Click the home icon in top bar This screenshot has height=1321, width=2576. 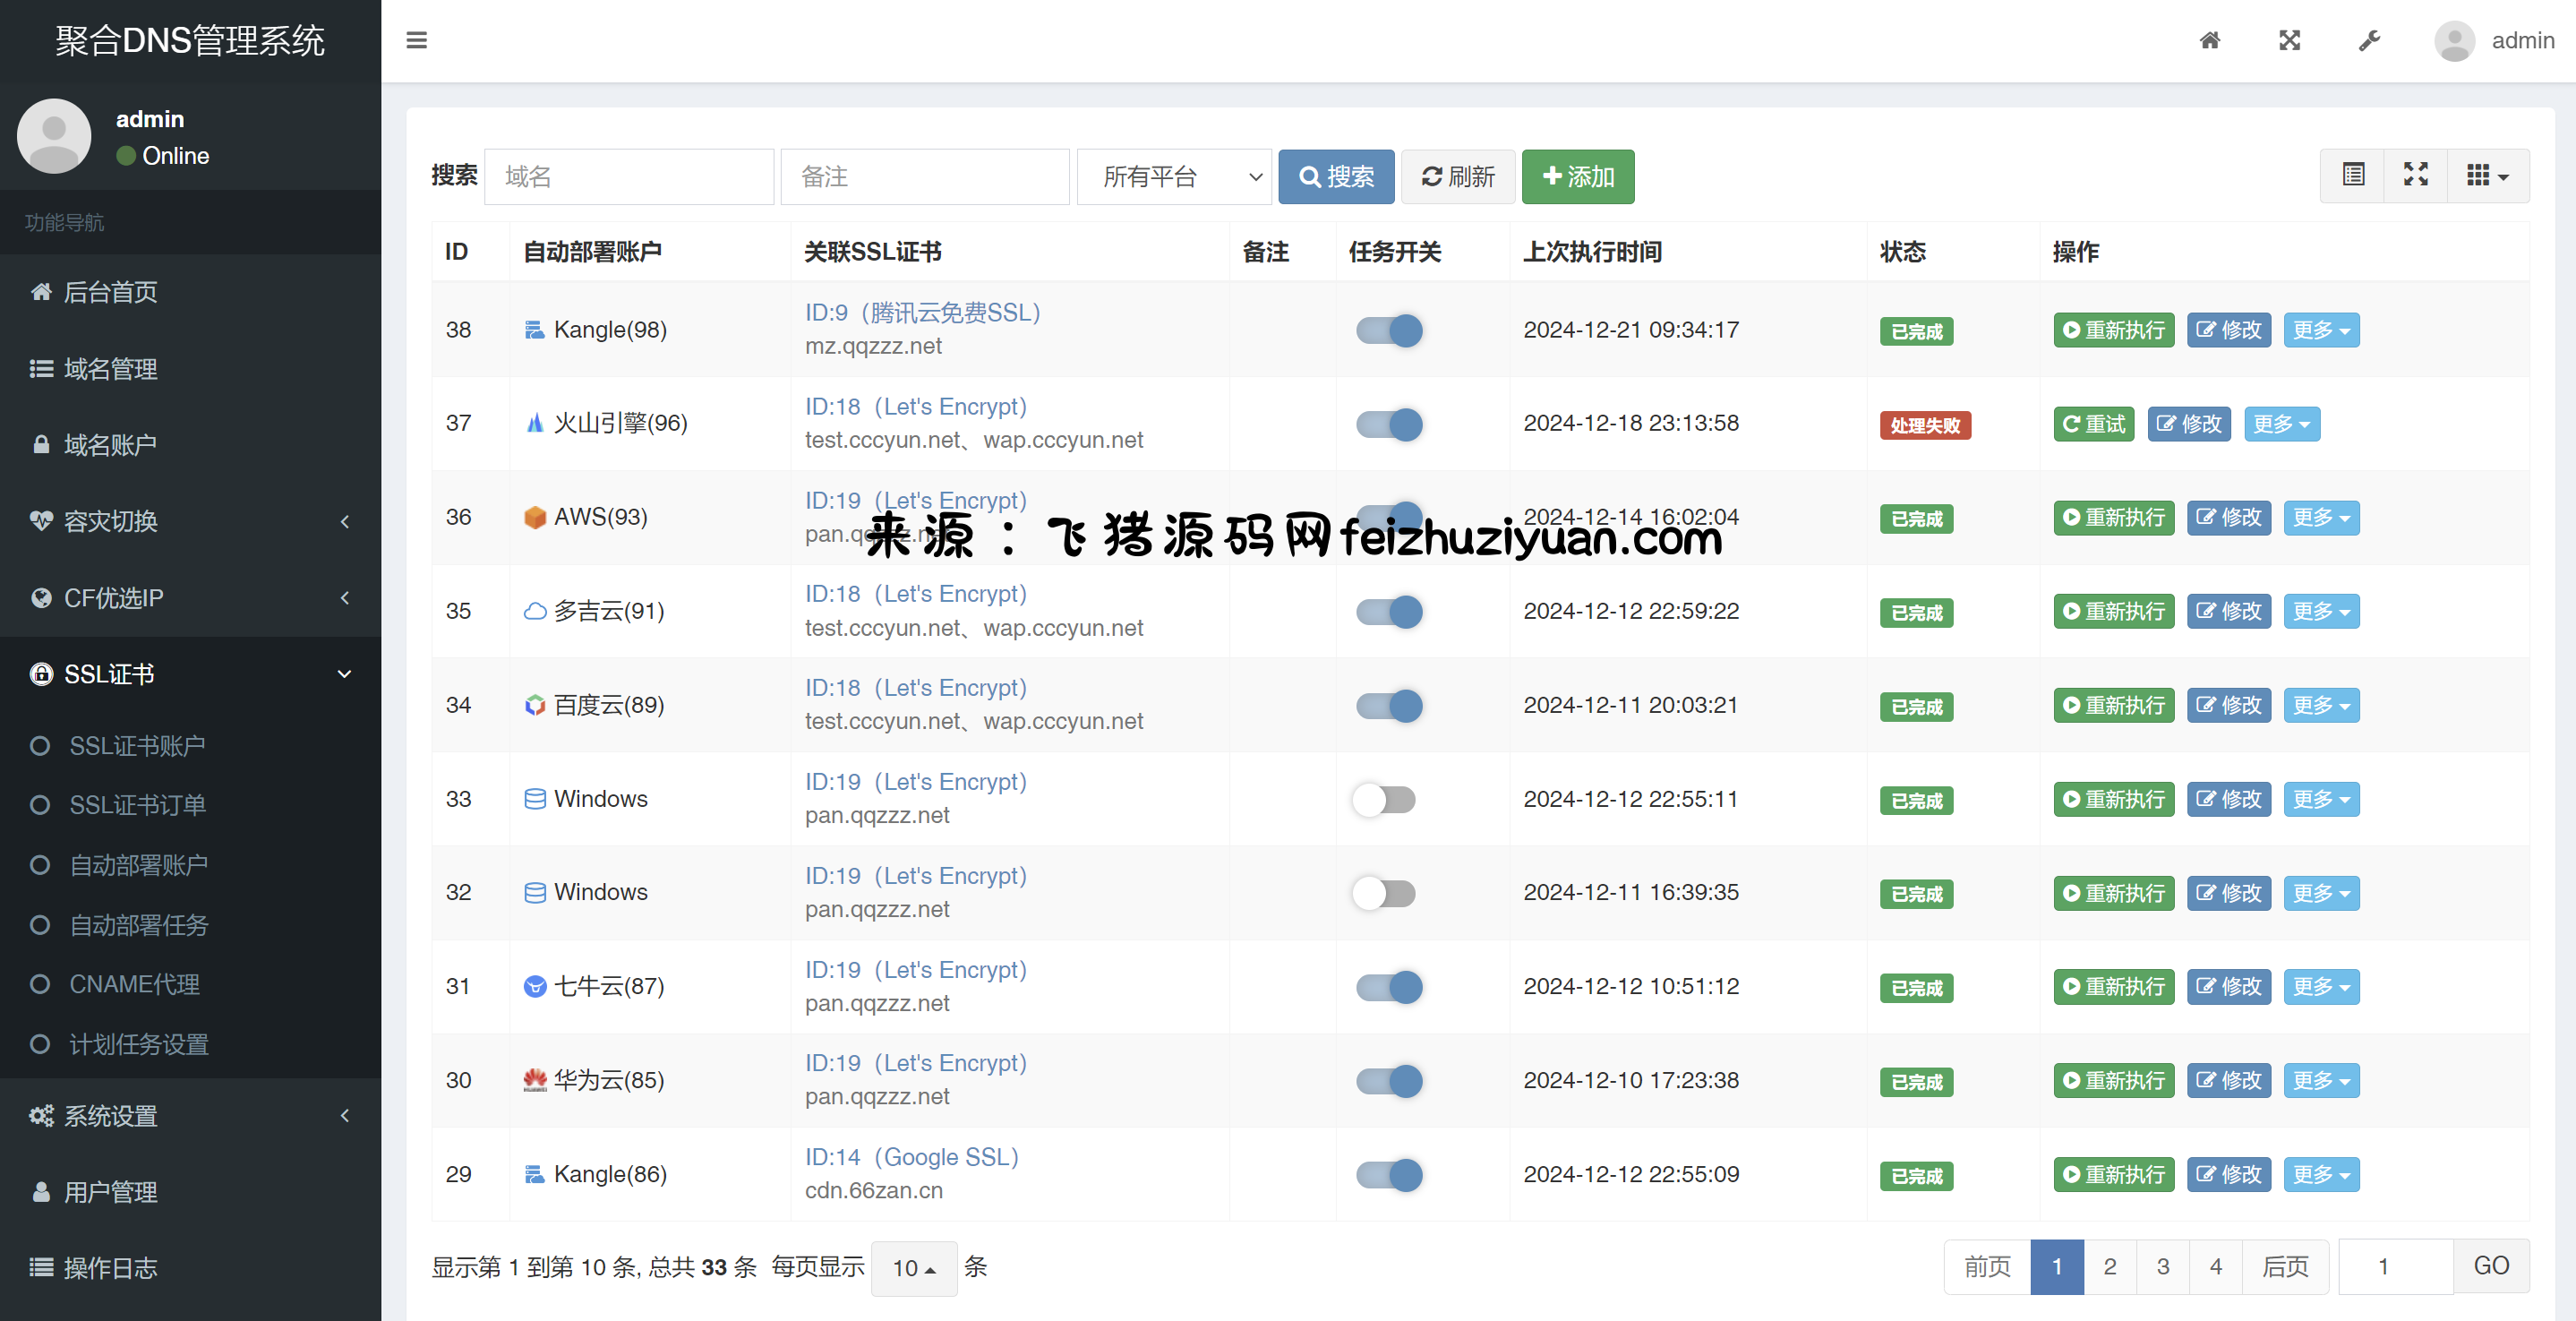point(2210,40)
